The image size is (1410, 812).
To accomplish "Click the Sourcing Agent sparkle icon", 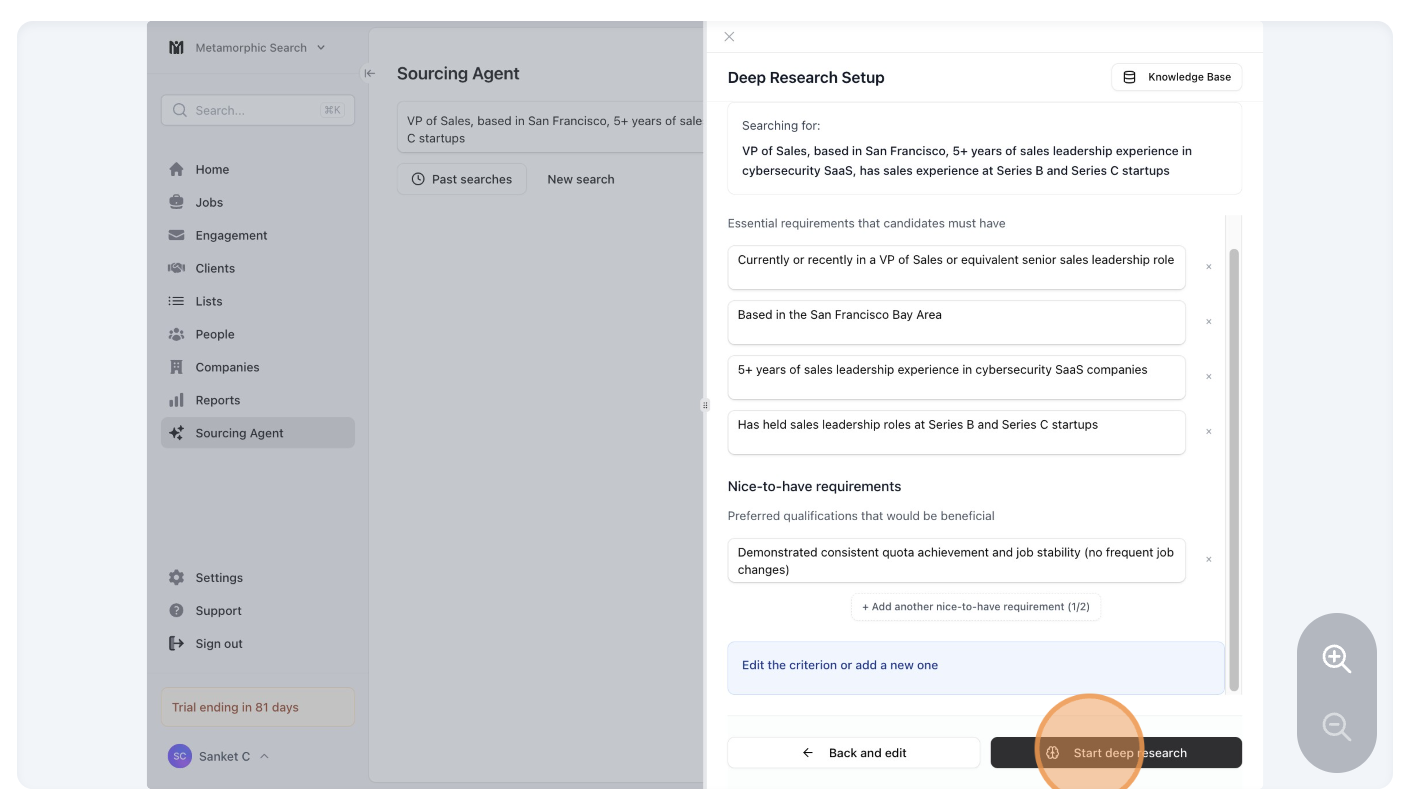I will coord(176,433).
